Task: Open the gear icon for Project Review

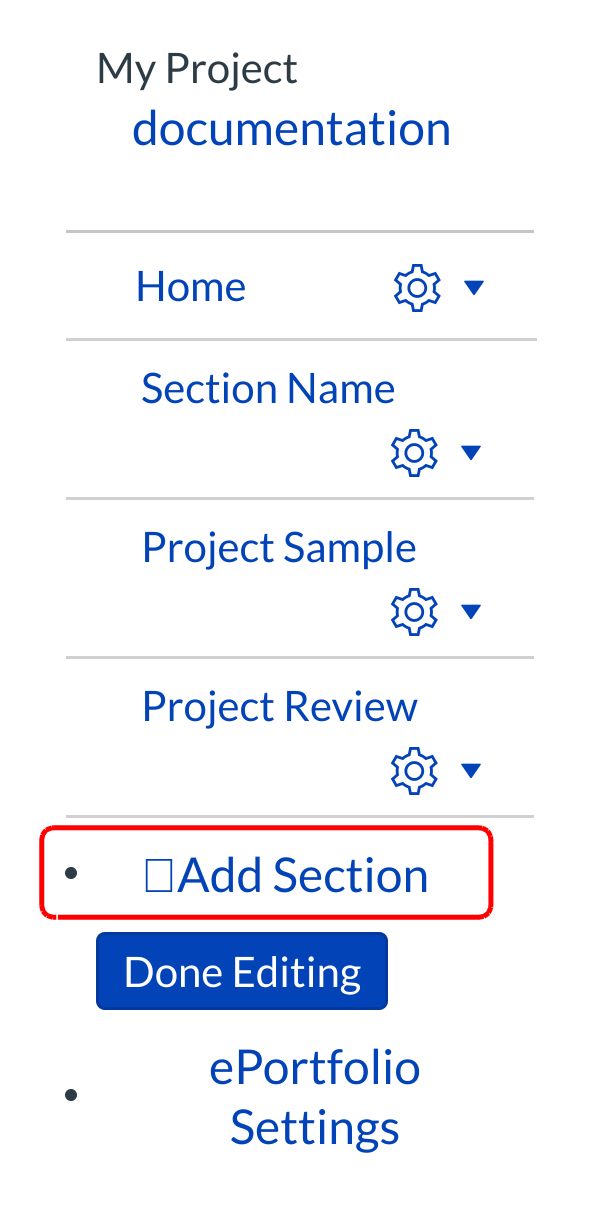Action: click(x=414, y=770)
